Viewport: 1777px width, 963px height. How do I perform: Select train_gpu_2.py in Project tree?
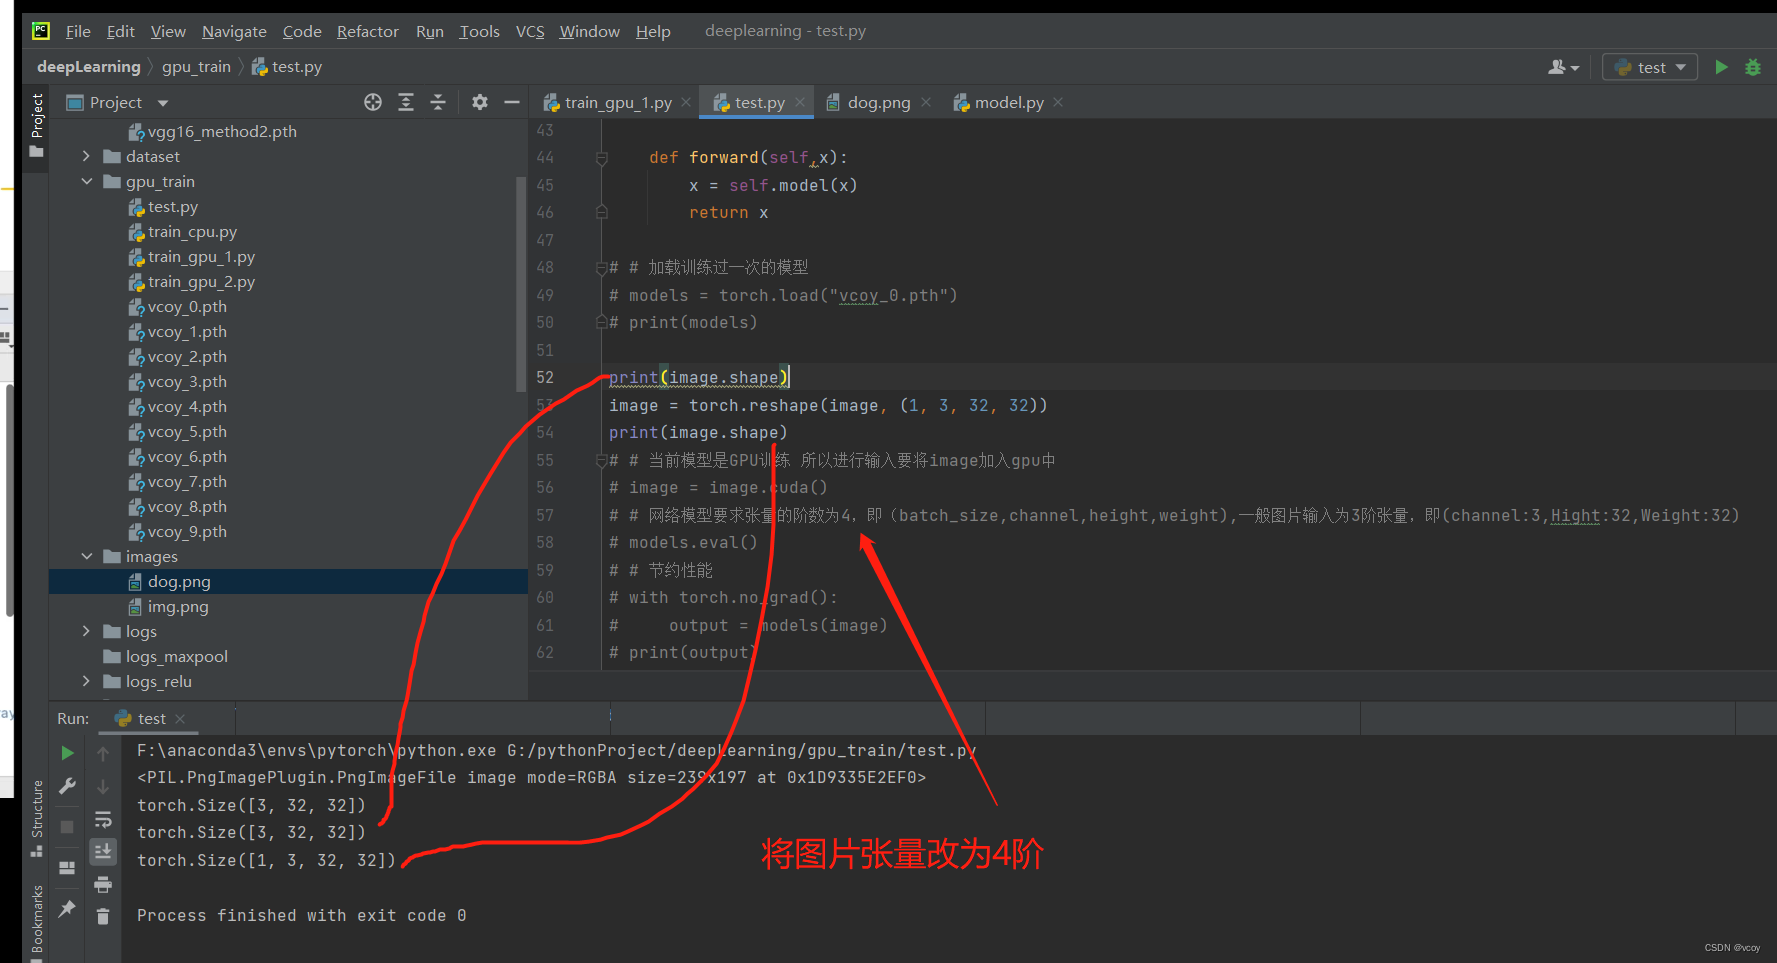201,281
